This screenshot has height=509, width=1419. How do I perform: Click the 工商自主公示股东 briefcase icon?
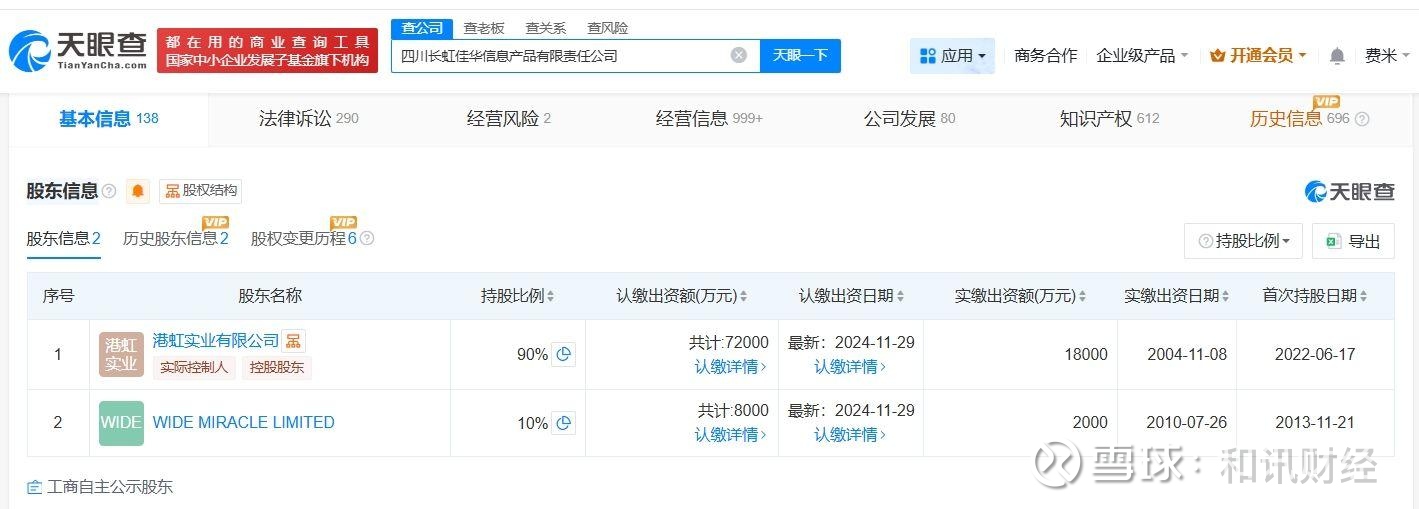[34, 487]
